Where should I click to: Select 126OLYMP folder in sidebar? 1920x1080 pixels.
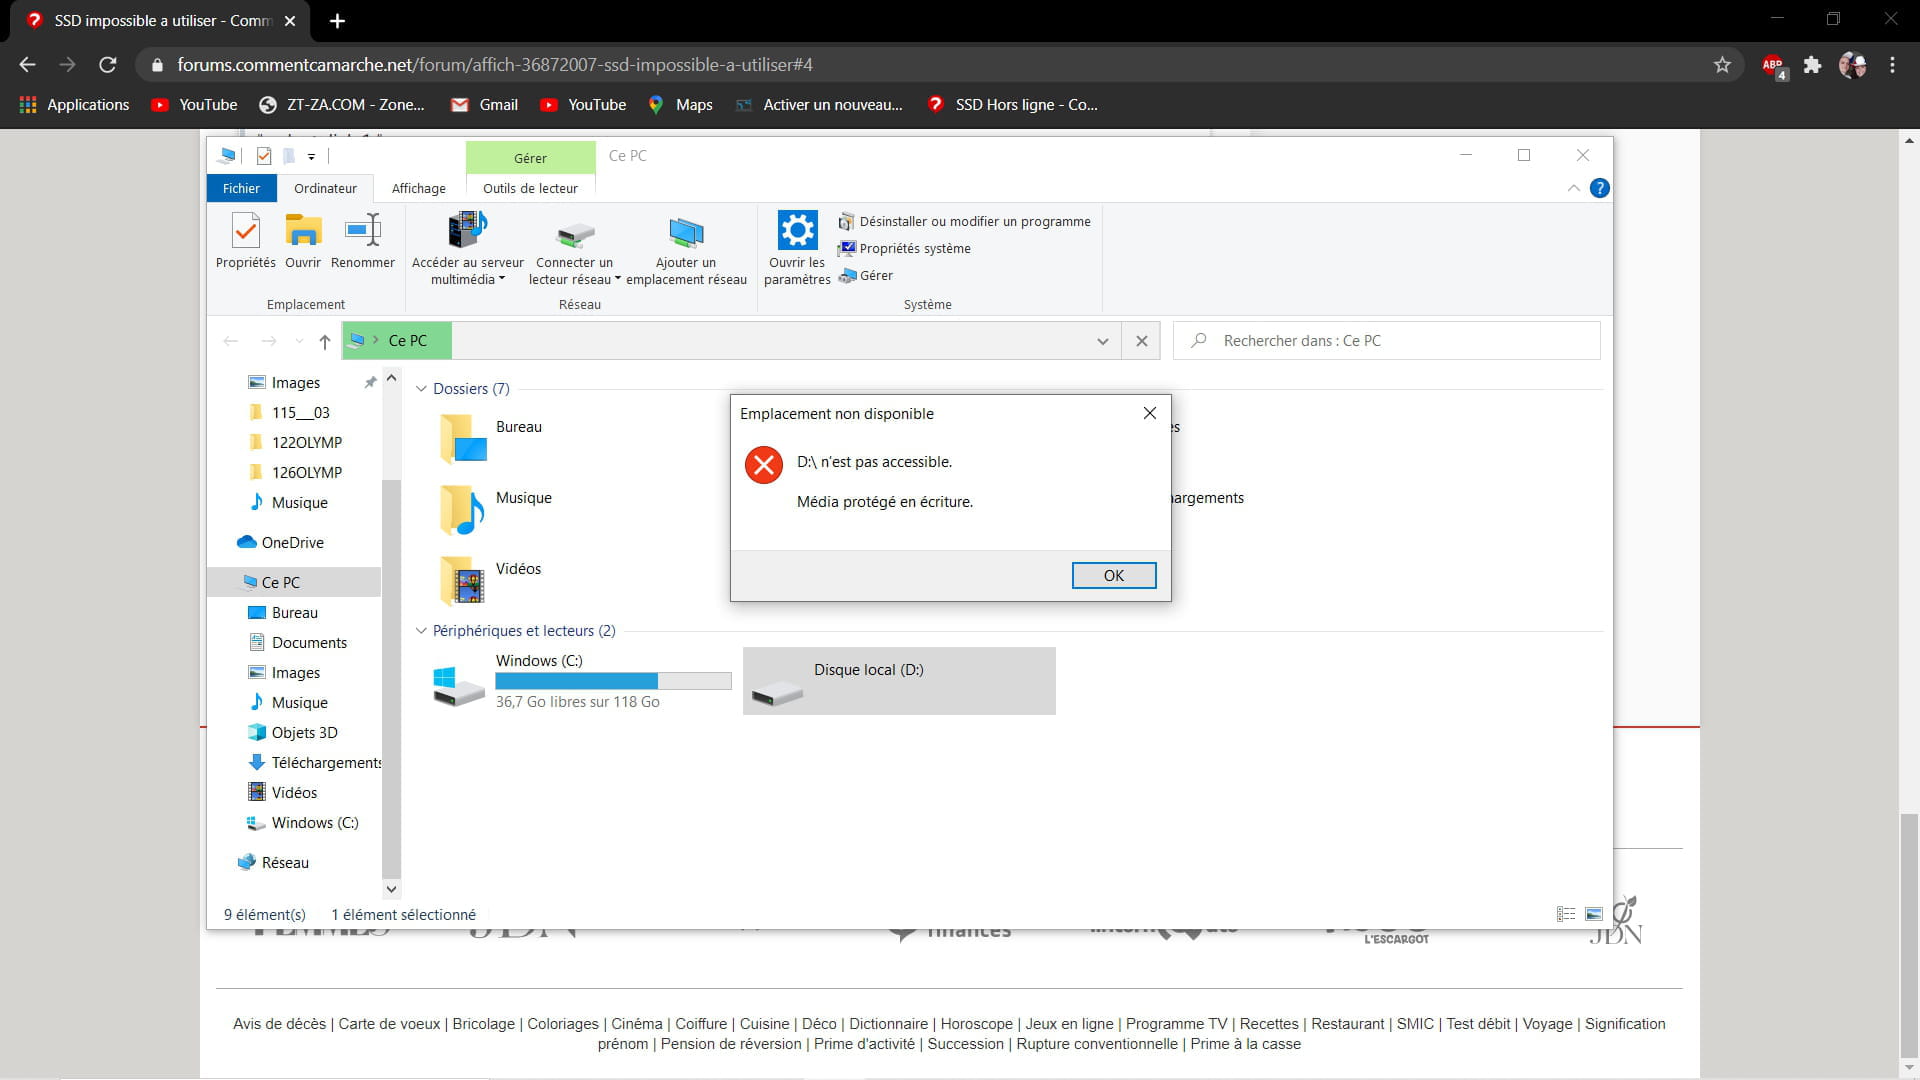click(306, 473)
